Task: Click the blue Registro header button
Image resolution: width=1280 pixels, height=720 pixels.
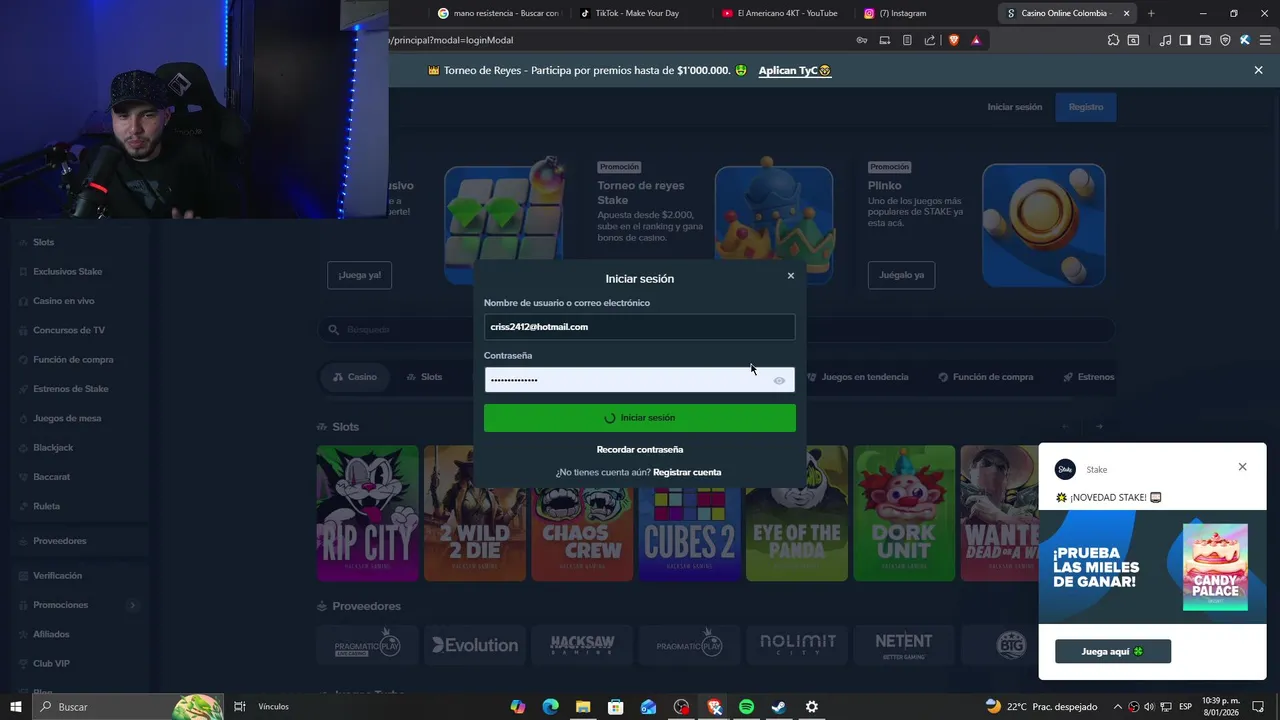Action: point(1086,107)
